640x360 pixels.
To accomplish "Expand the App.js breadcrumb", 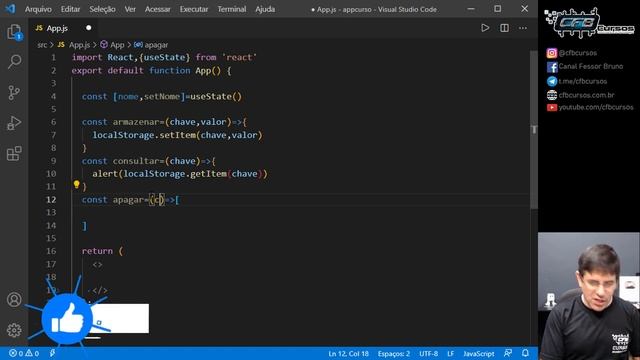I will tap(74, 45).
